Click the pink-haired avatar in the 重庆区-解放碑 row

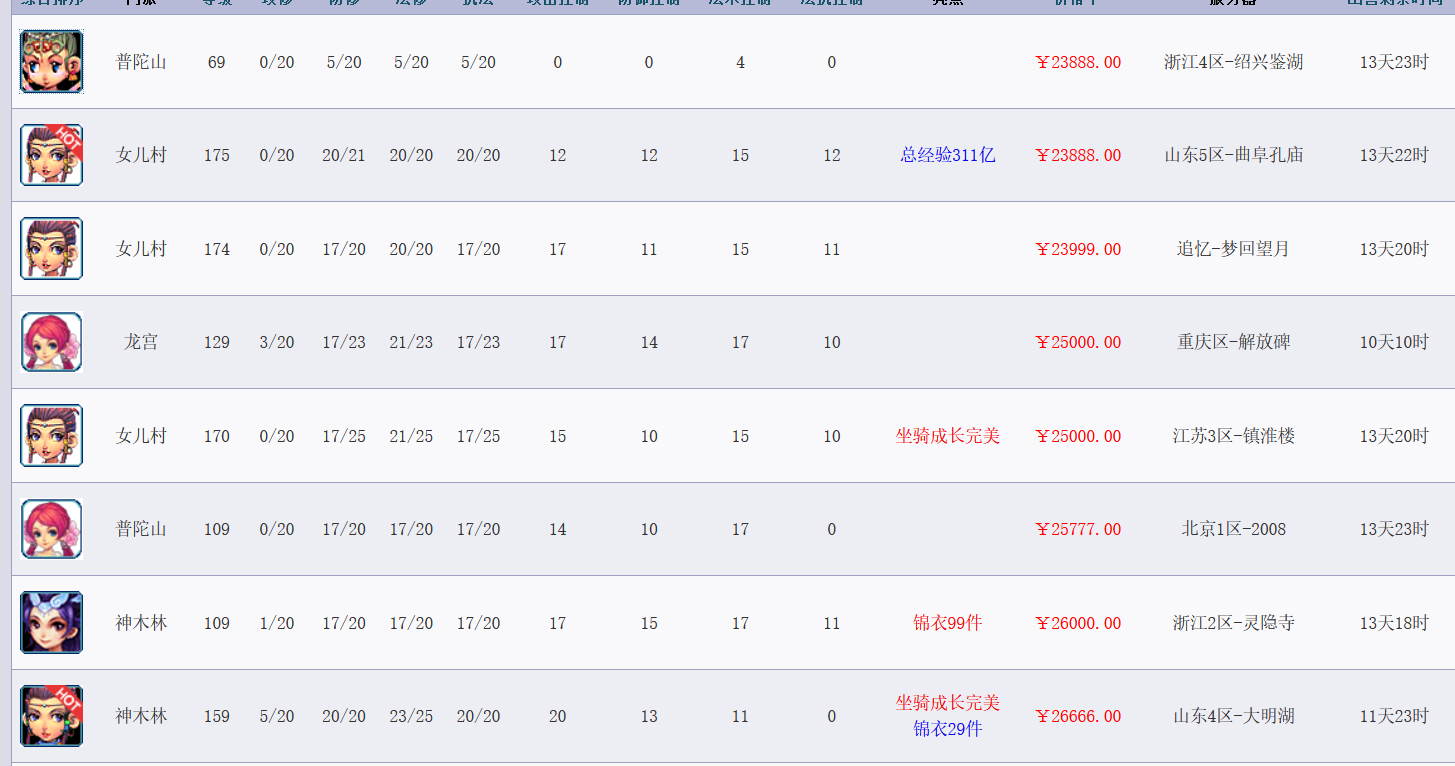(x=52, y=342)
